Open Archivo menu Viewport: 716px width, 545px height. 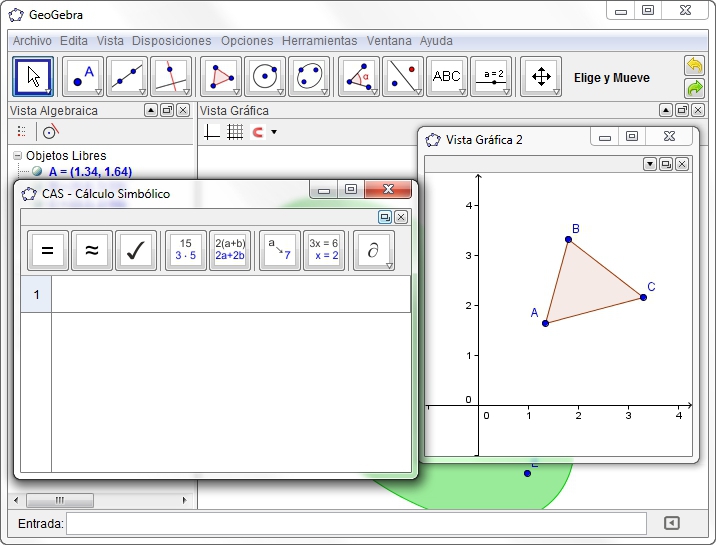[x=32, y=41]
